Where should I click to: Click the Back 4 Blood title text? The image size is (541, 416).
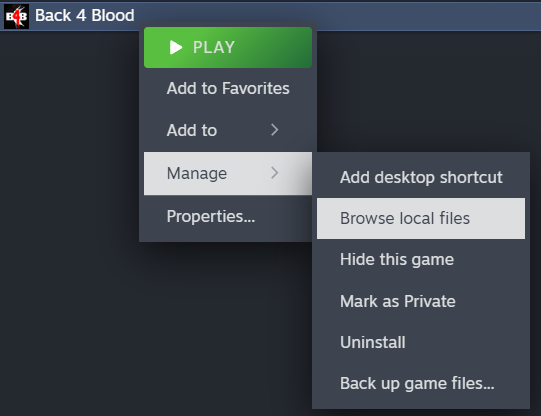(x=85, y=16)
